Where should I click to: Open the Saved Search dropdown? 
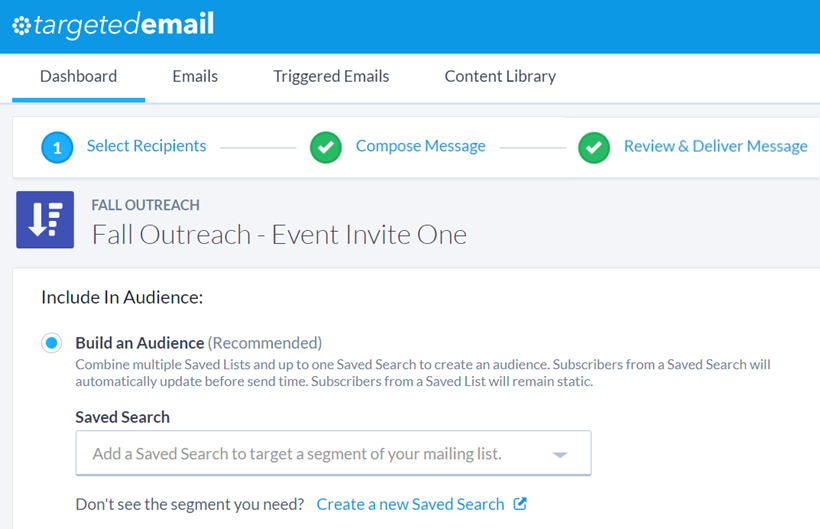pyautogui.click(x=334, y=453)
